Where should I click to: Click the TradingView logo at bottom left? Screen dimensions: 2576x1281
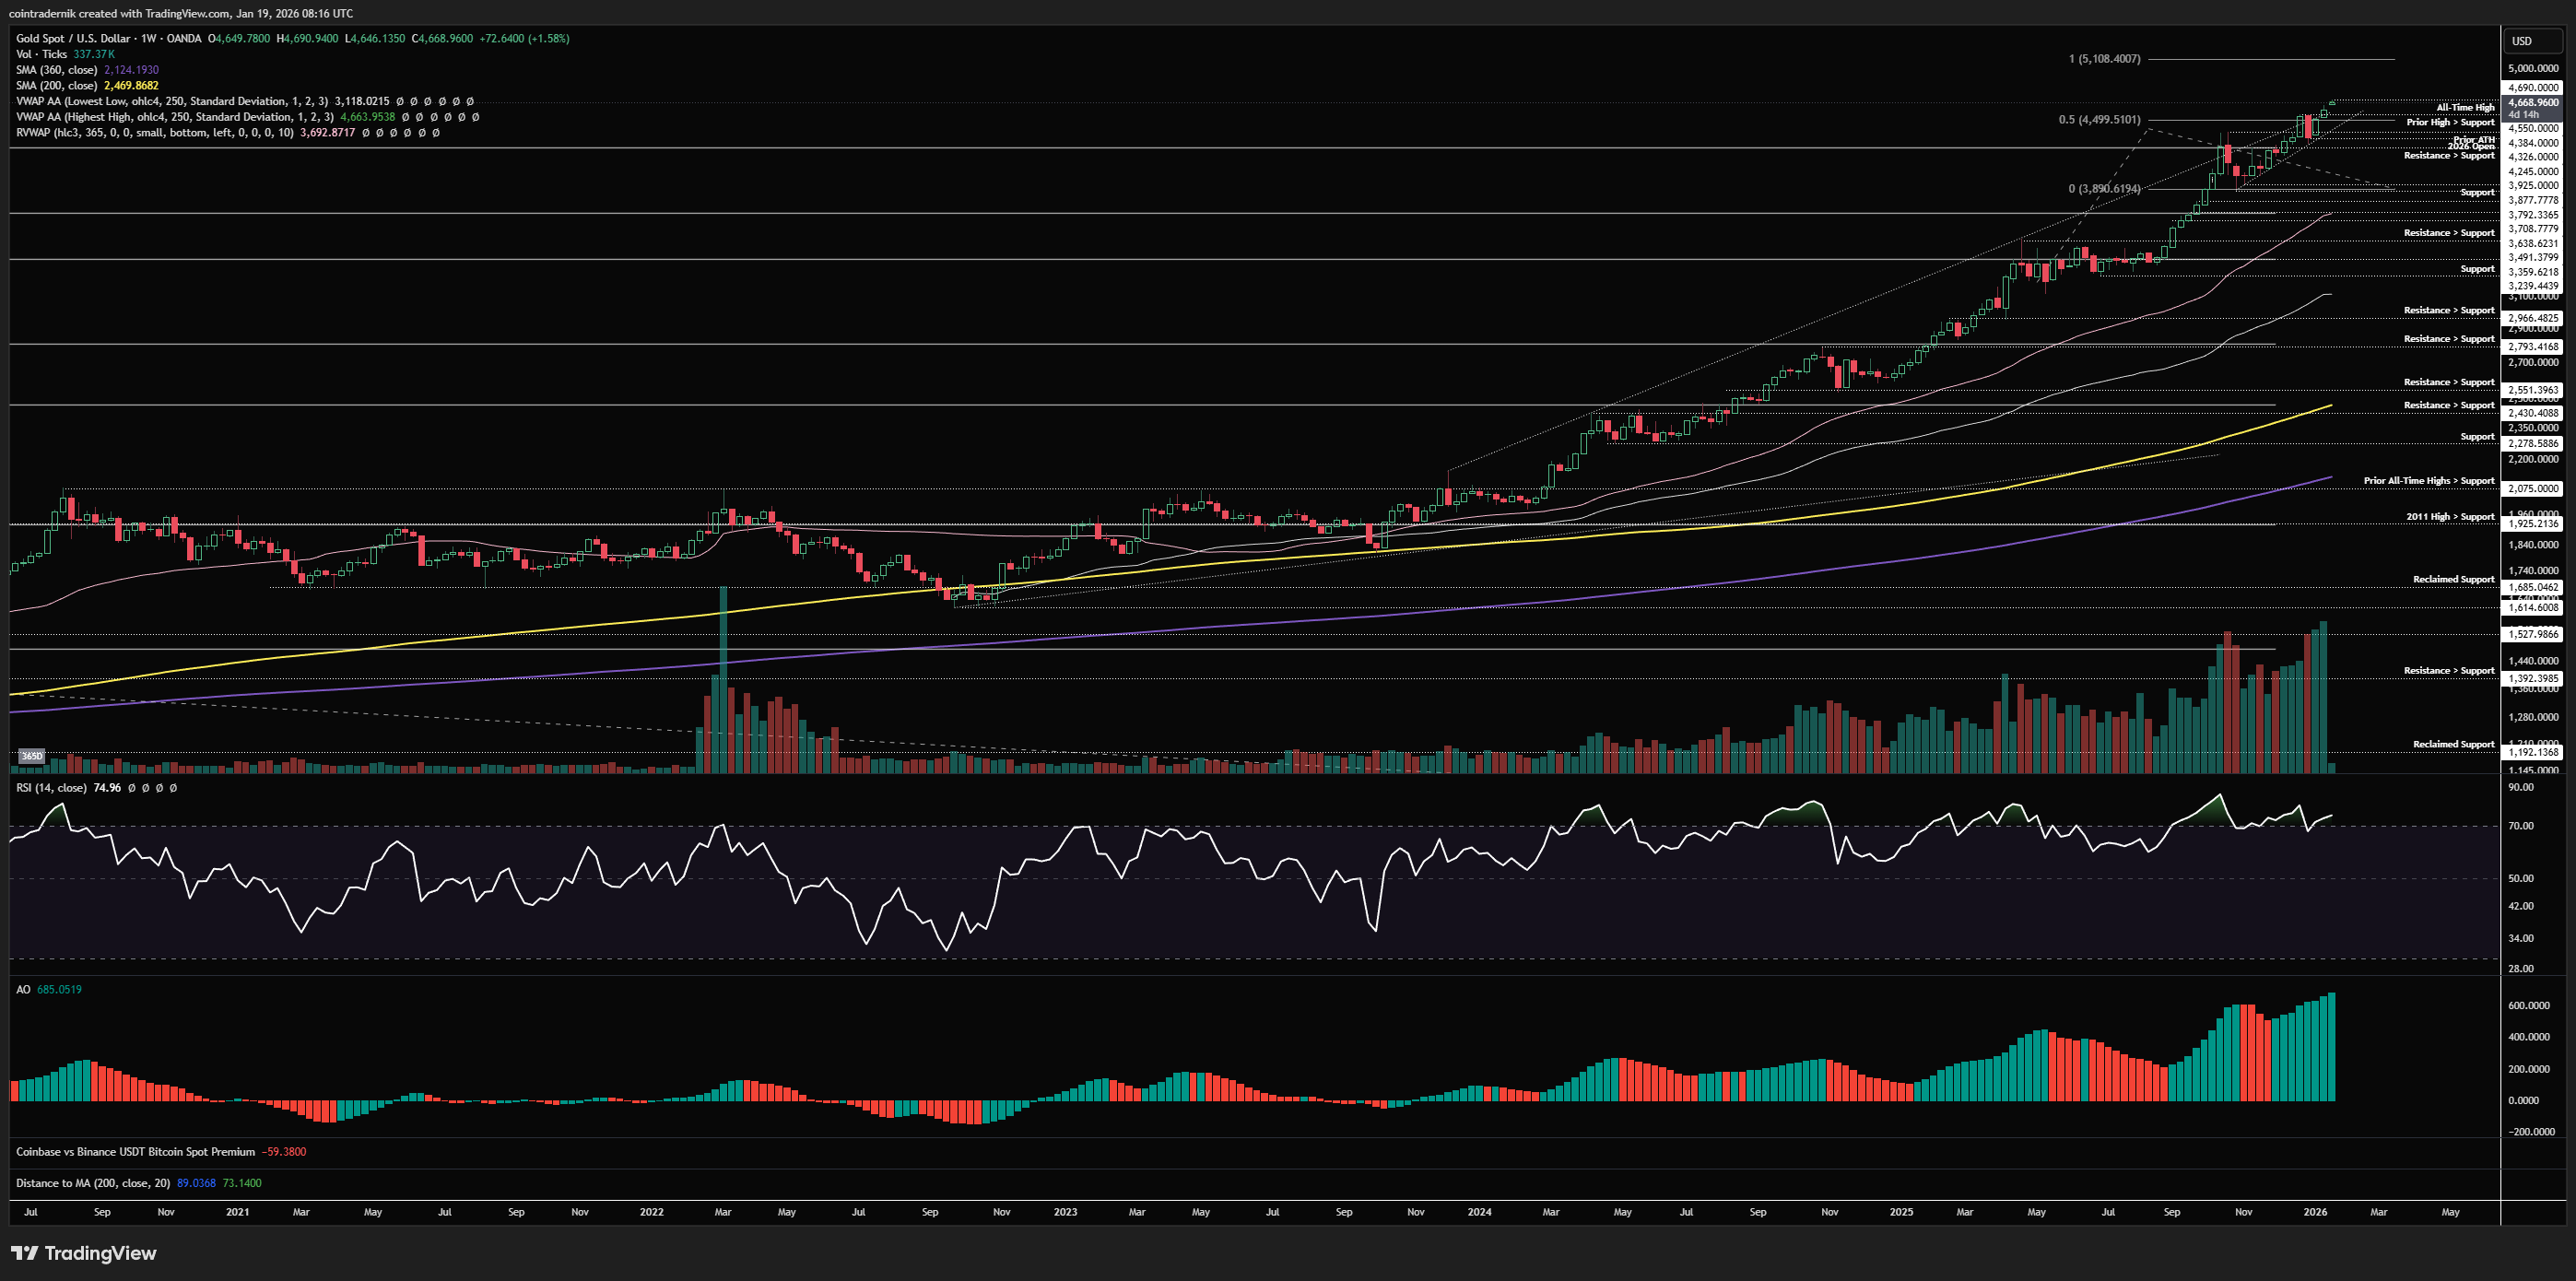(x=84, y=1253)
